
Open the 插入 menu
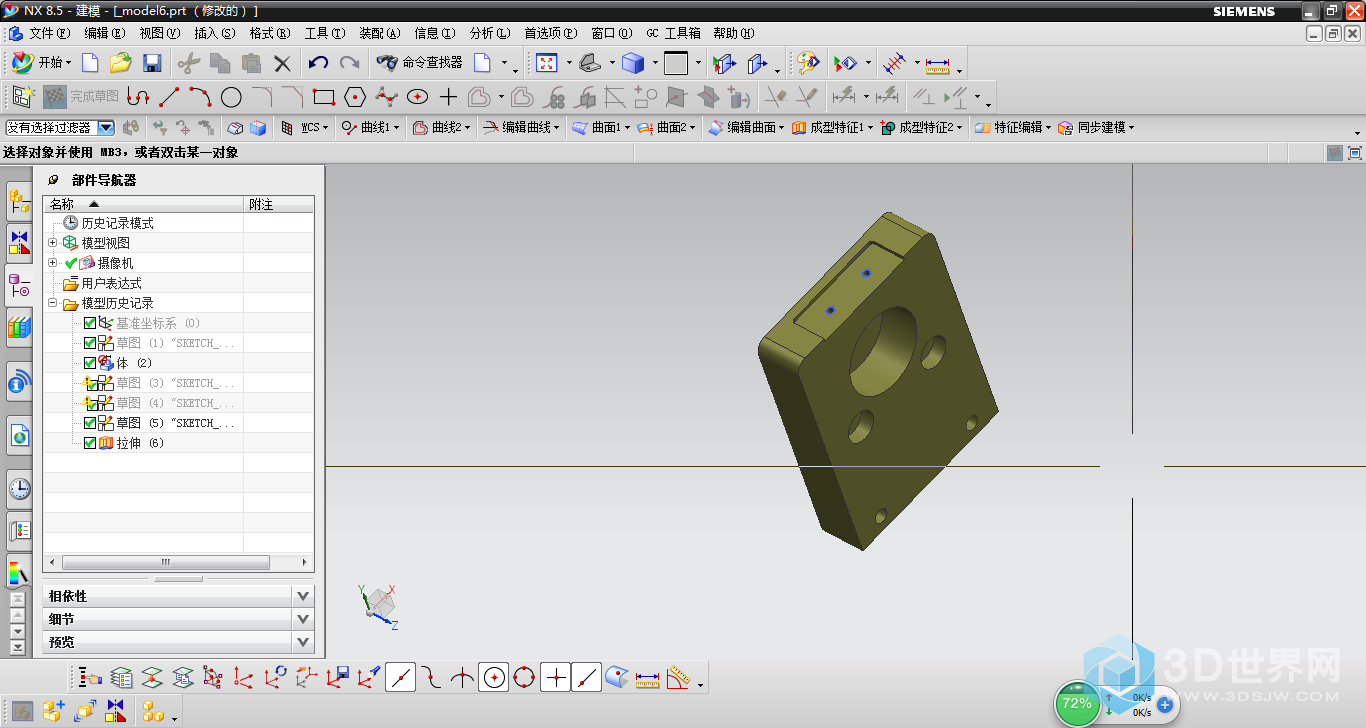[x=214, y=33]
